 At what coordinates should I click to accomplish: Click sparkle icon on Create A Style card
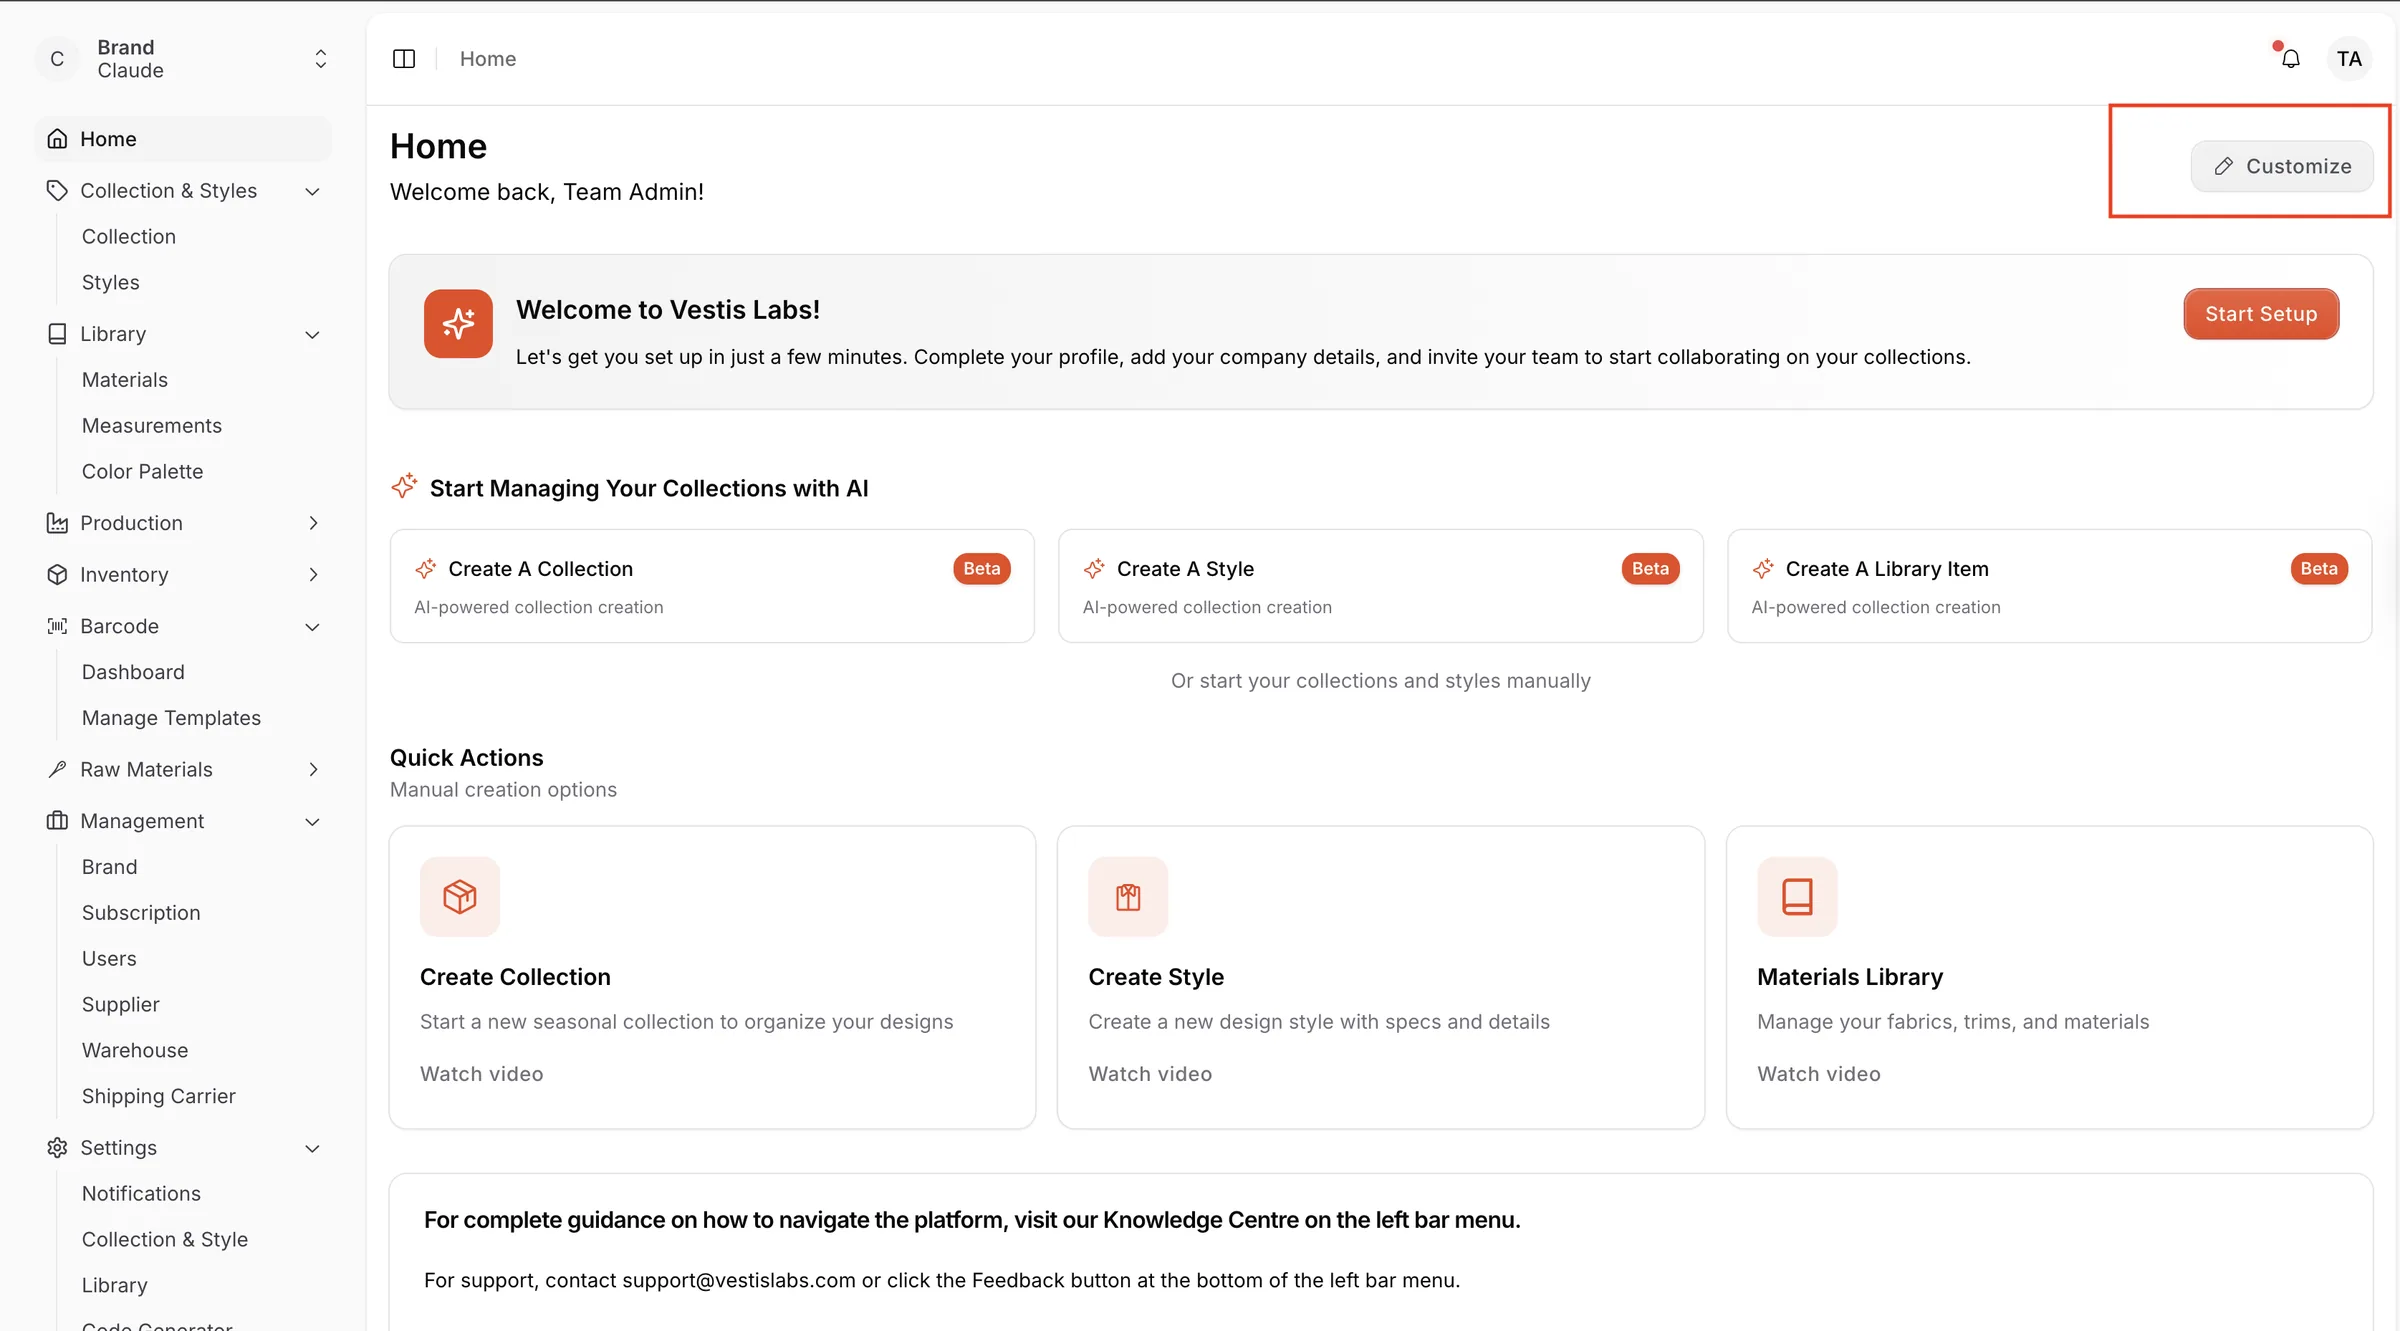(x=1094, y=569)
